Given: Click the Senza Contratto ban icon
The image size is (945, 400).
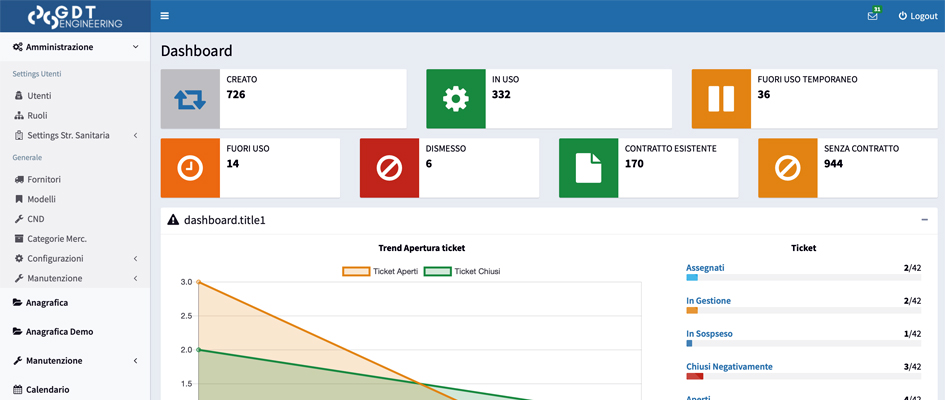Looking at the screenshot, I should coord(787,168).
